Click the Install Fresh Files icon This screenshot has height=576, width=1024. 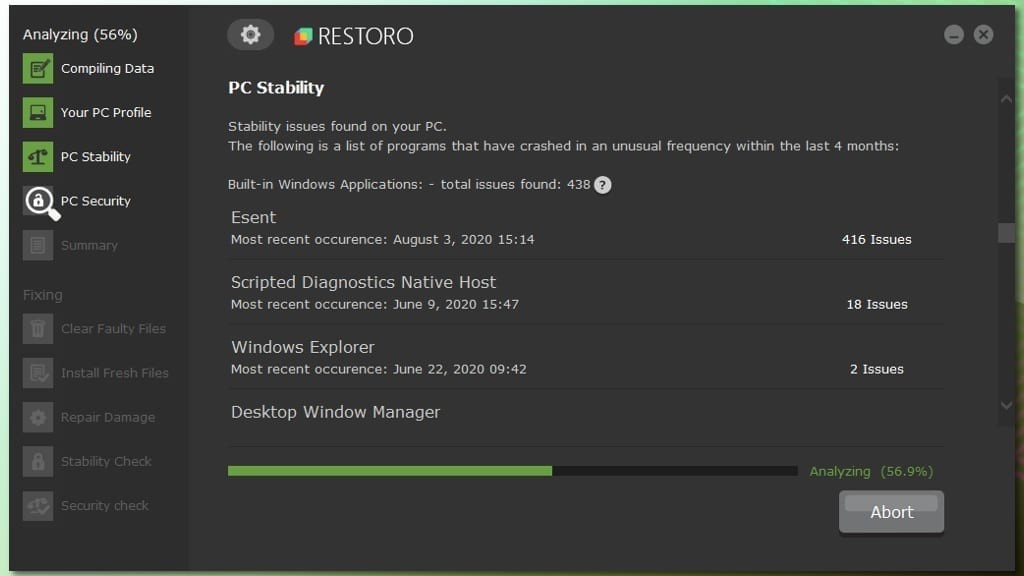(x=38, y=373)
